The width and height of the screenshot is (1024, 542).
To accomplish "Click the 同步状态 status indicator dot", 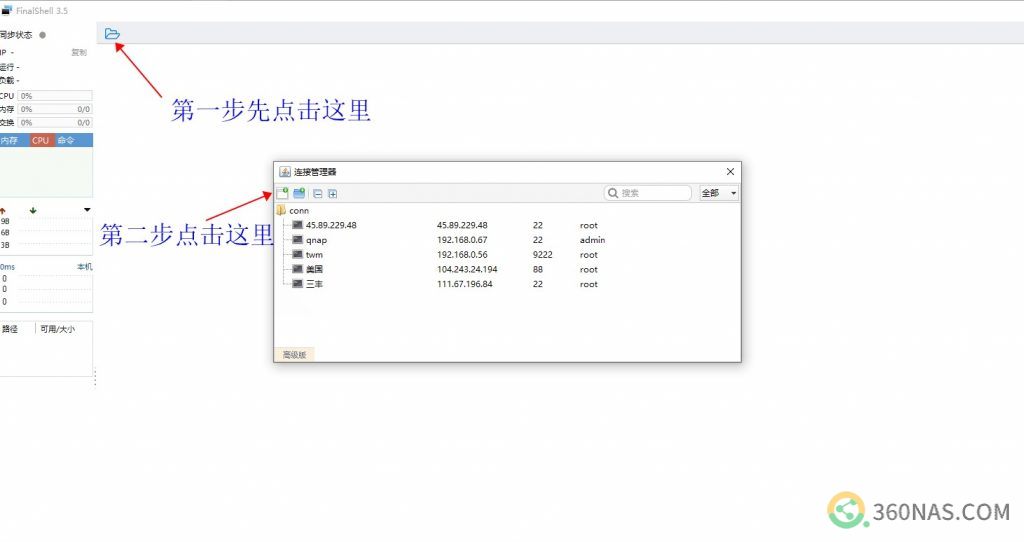I will pos(42,35).
